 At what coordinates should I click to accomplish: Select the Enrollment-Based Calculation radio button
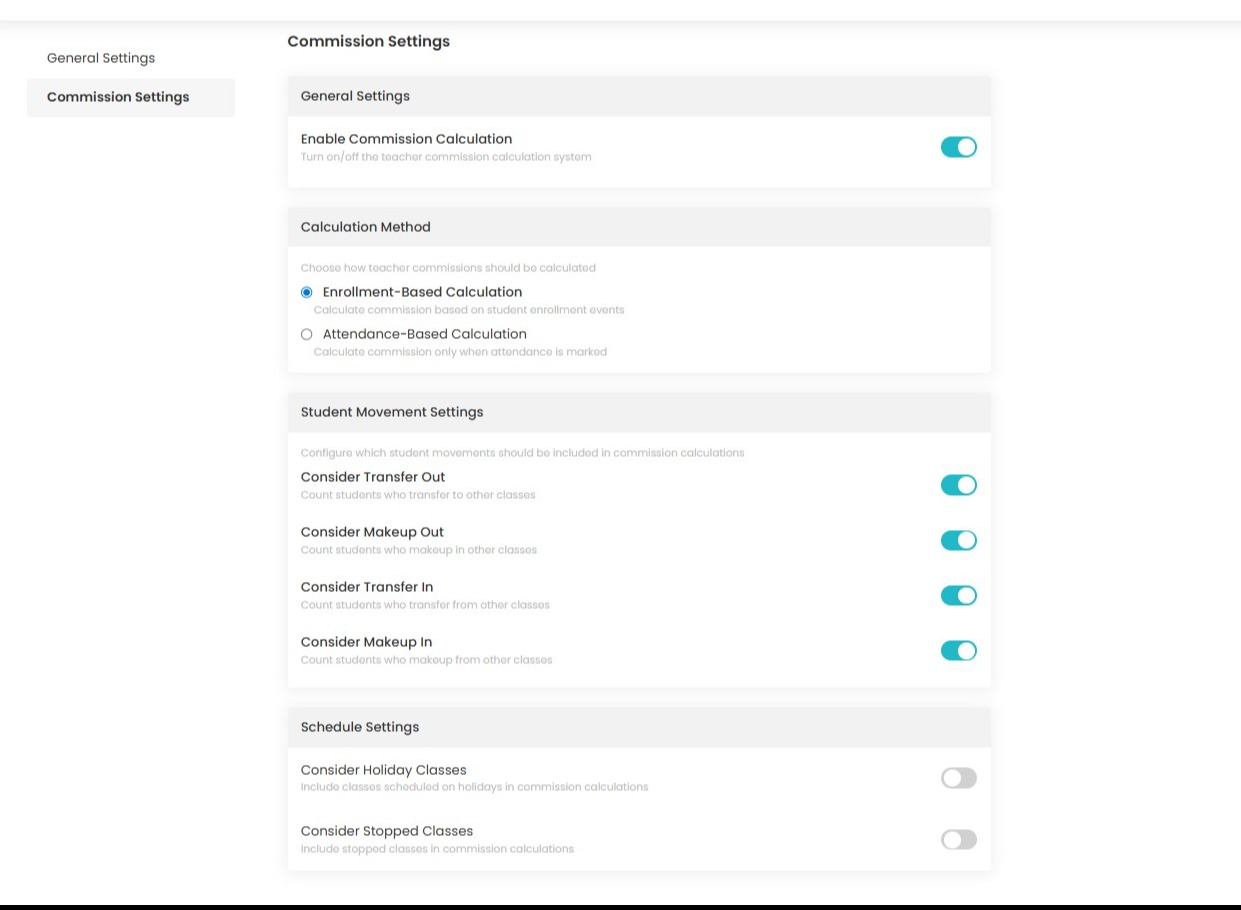pyautogui.click(x=307, y=292)
